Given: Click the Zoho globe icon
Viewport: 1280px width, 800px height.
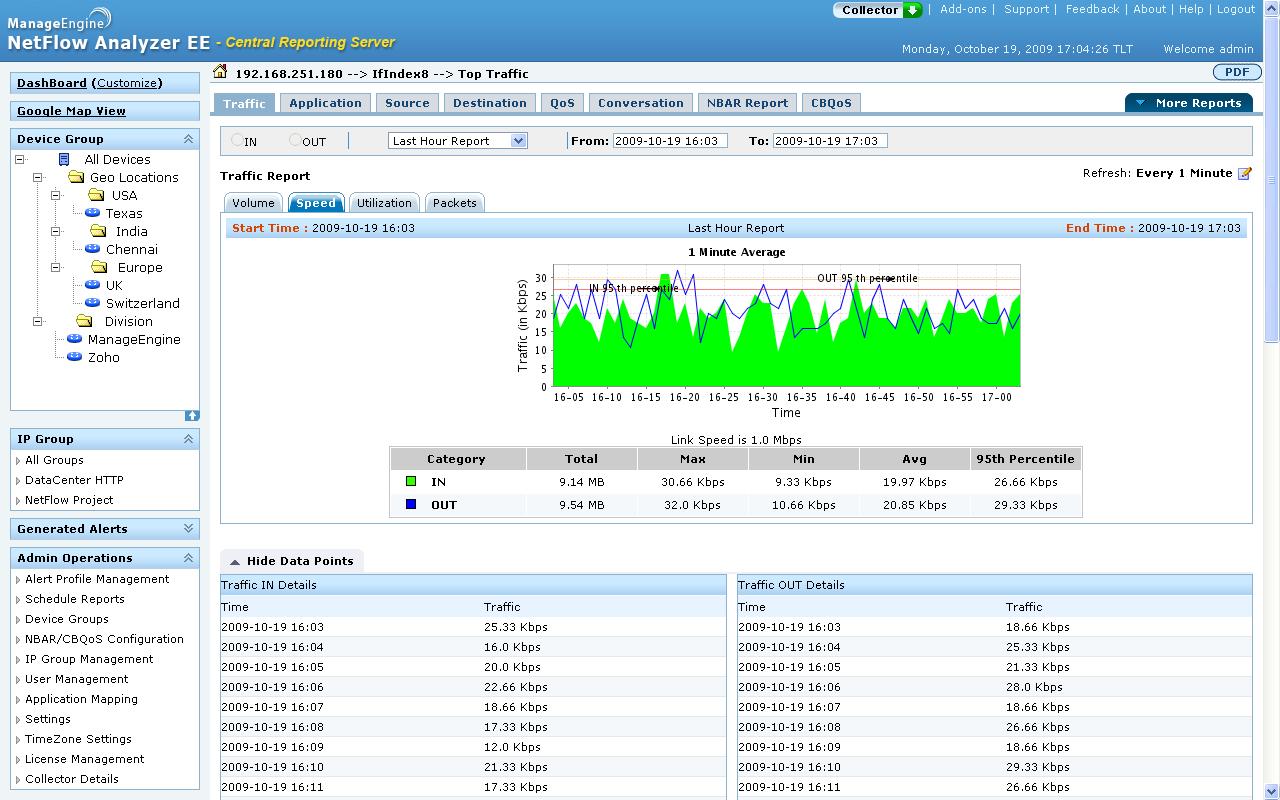Looking at the screenshot, I should coord(74,357).
